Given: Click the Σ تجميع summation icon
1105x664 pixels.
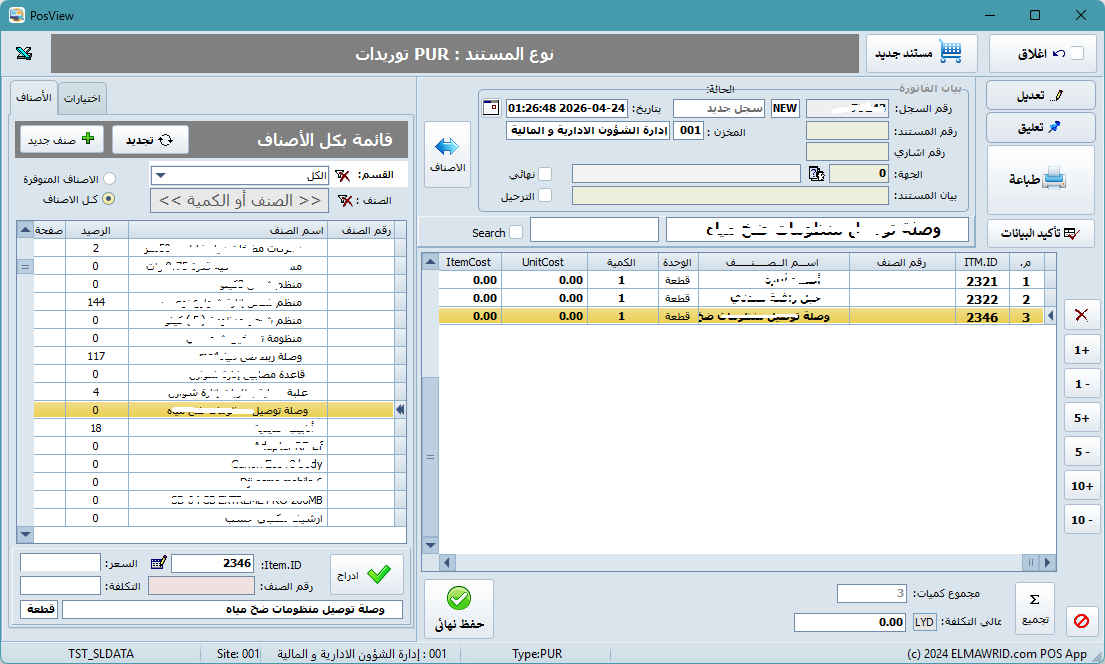Looking at the screenshot, I should coord(1034,608).
